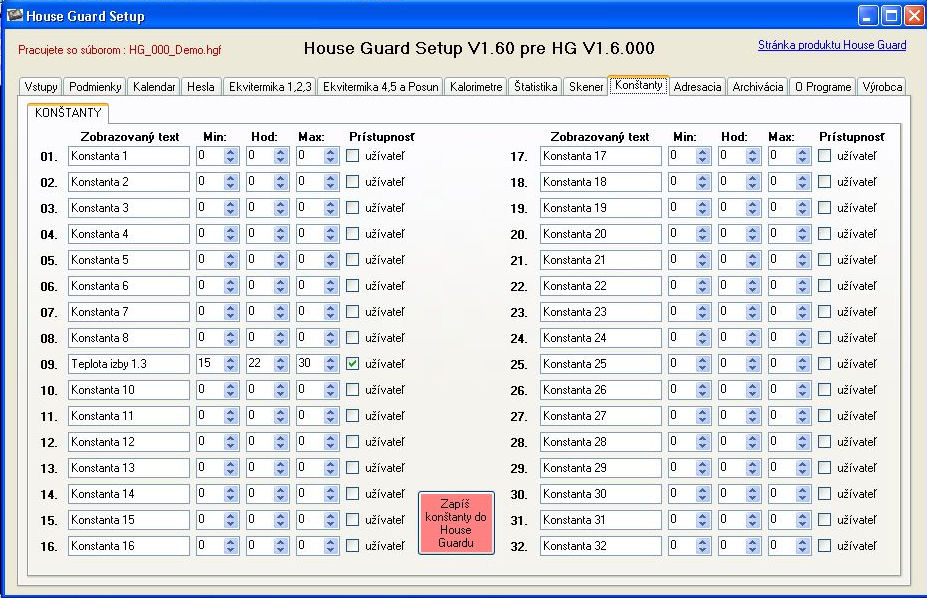This screenshot has width=927, height=598.
Task: Tick užívateľ checkbox in row 04
Action: 352,234
